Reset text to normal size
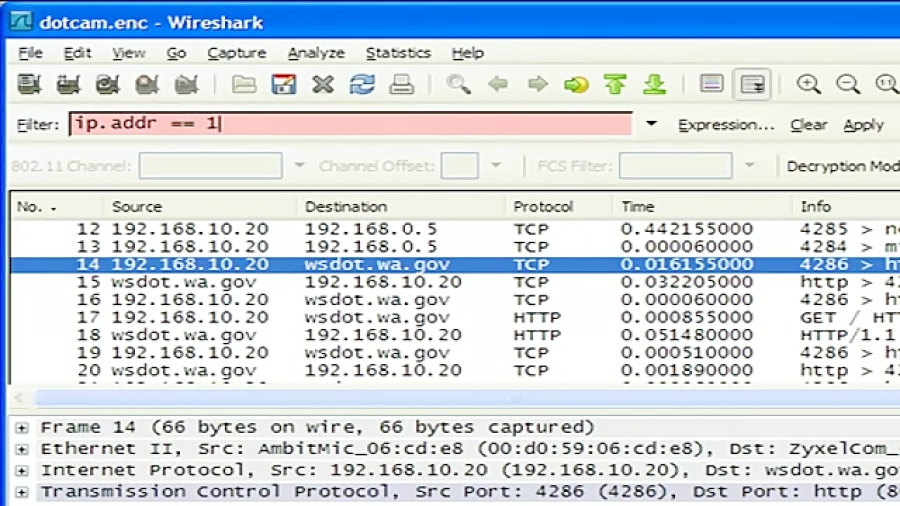This screenshot has height=506, width=900. point(887,84)
